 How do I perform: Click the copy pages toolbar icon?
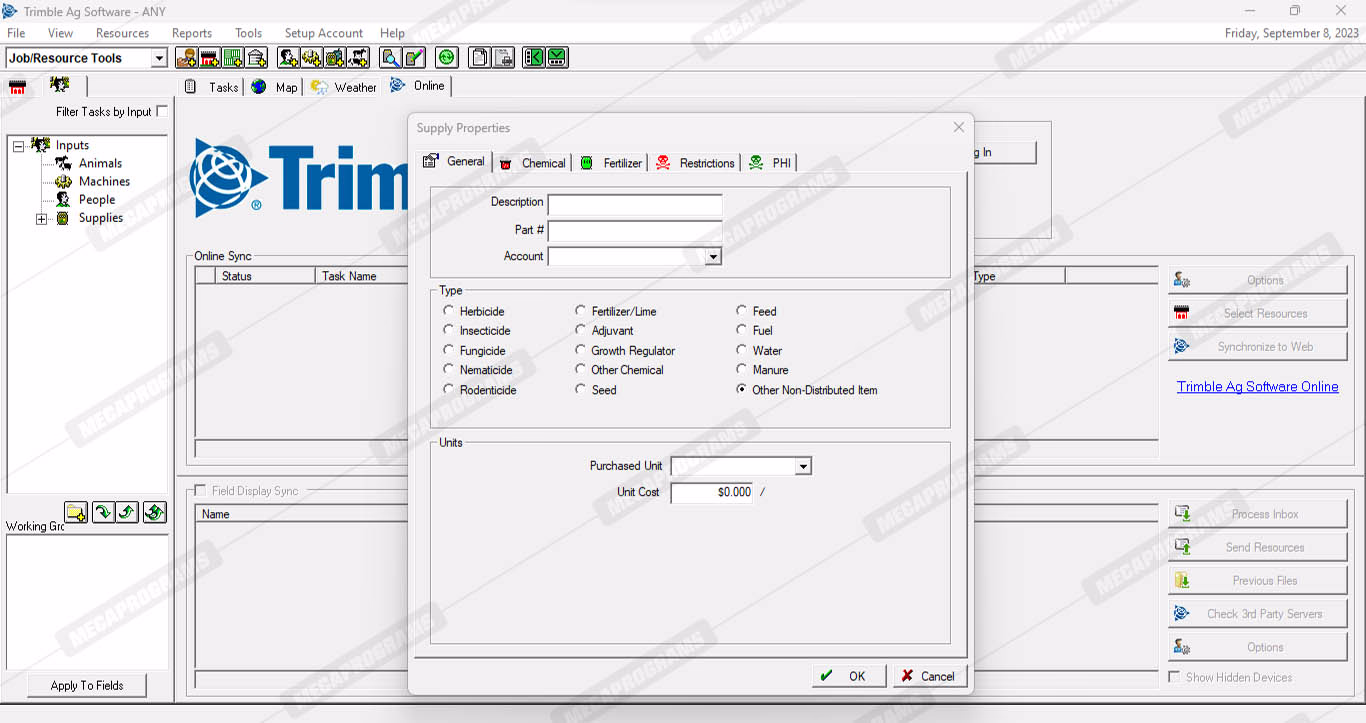click(480, 58)
